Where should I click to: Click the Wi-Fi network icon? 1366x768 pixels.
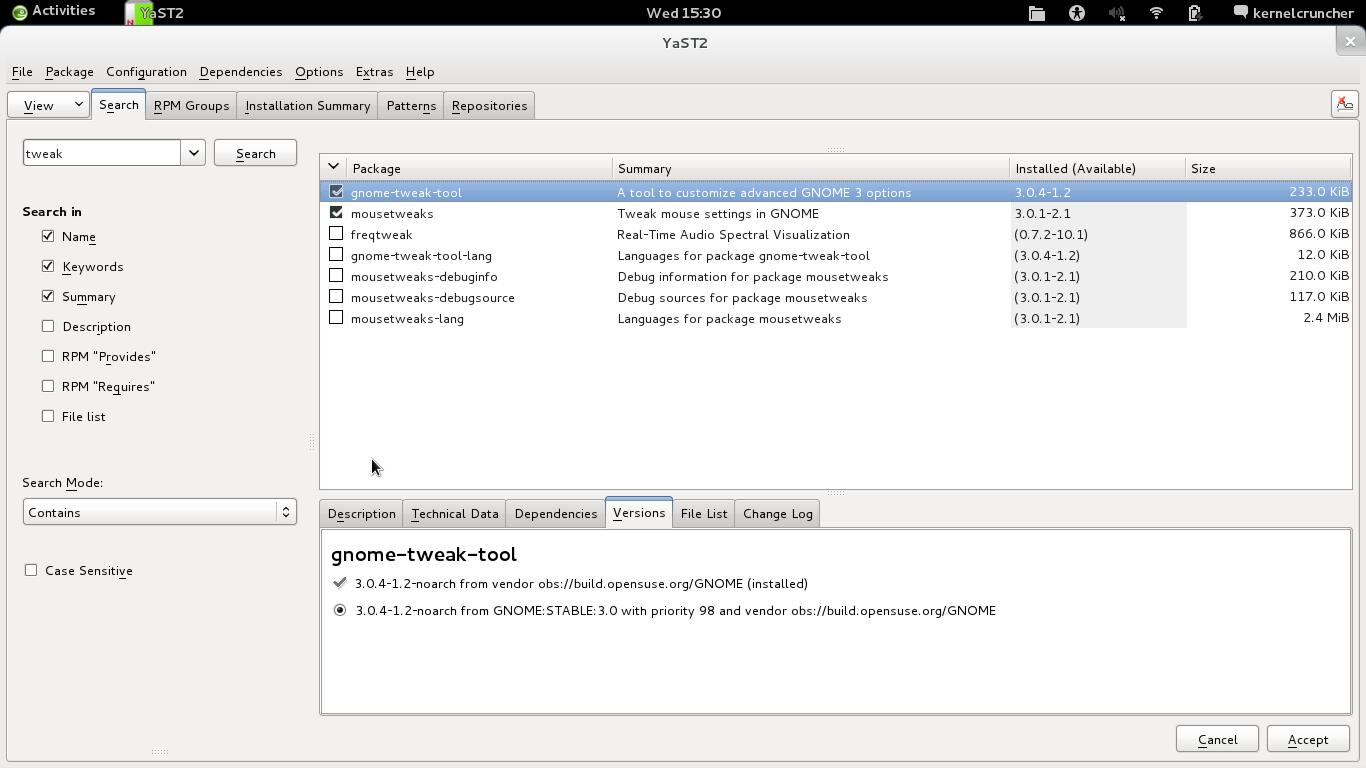1156,13
